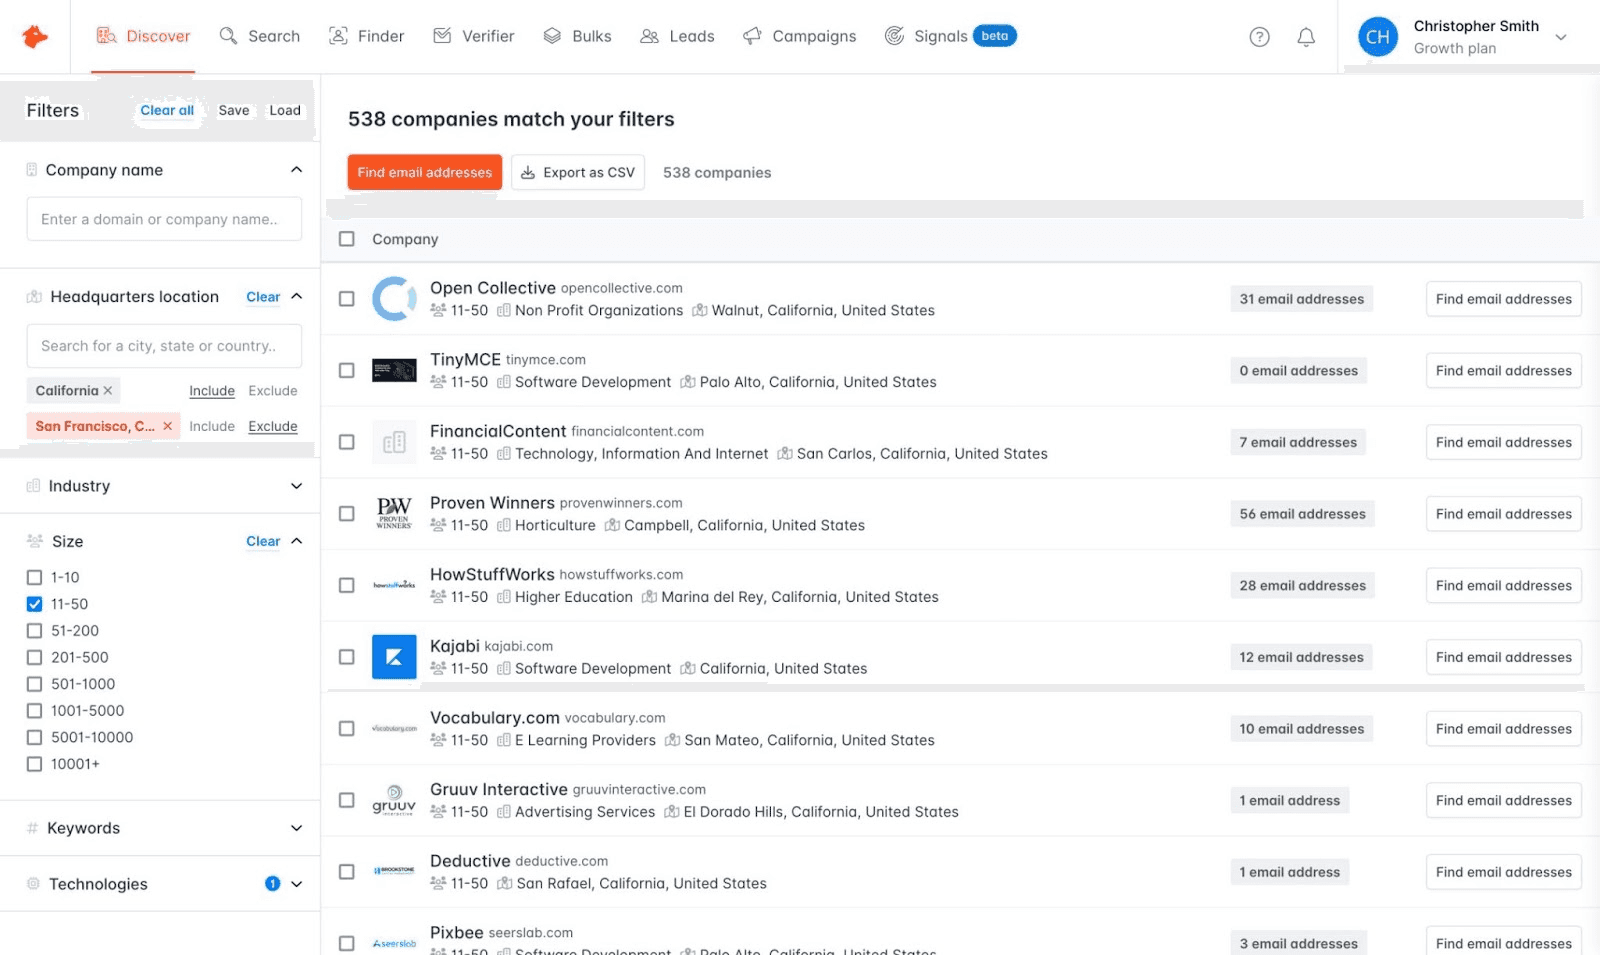
Task: Click the Signals beta badge
Action: [994, 36]
